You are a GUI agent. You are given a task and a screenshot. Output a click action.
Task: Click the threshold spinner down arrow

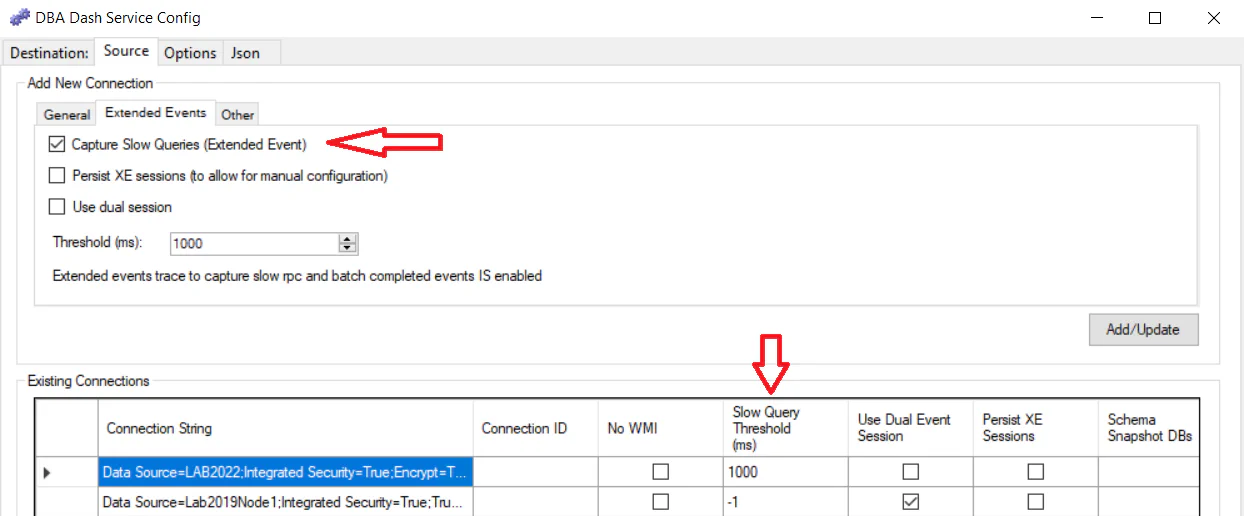coord(347,248)
